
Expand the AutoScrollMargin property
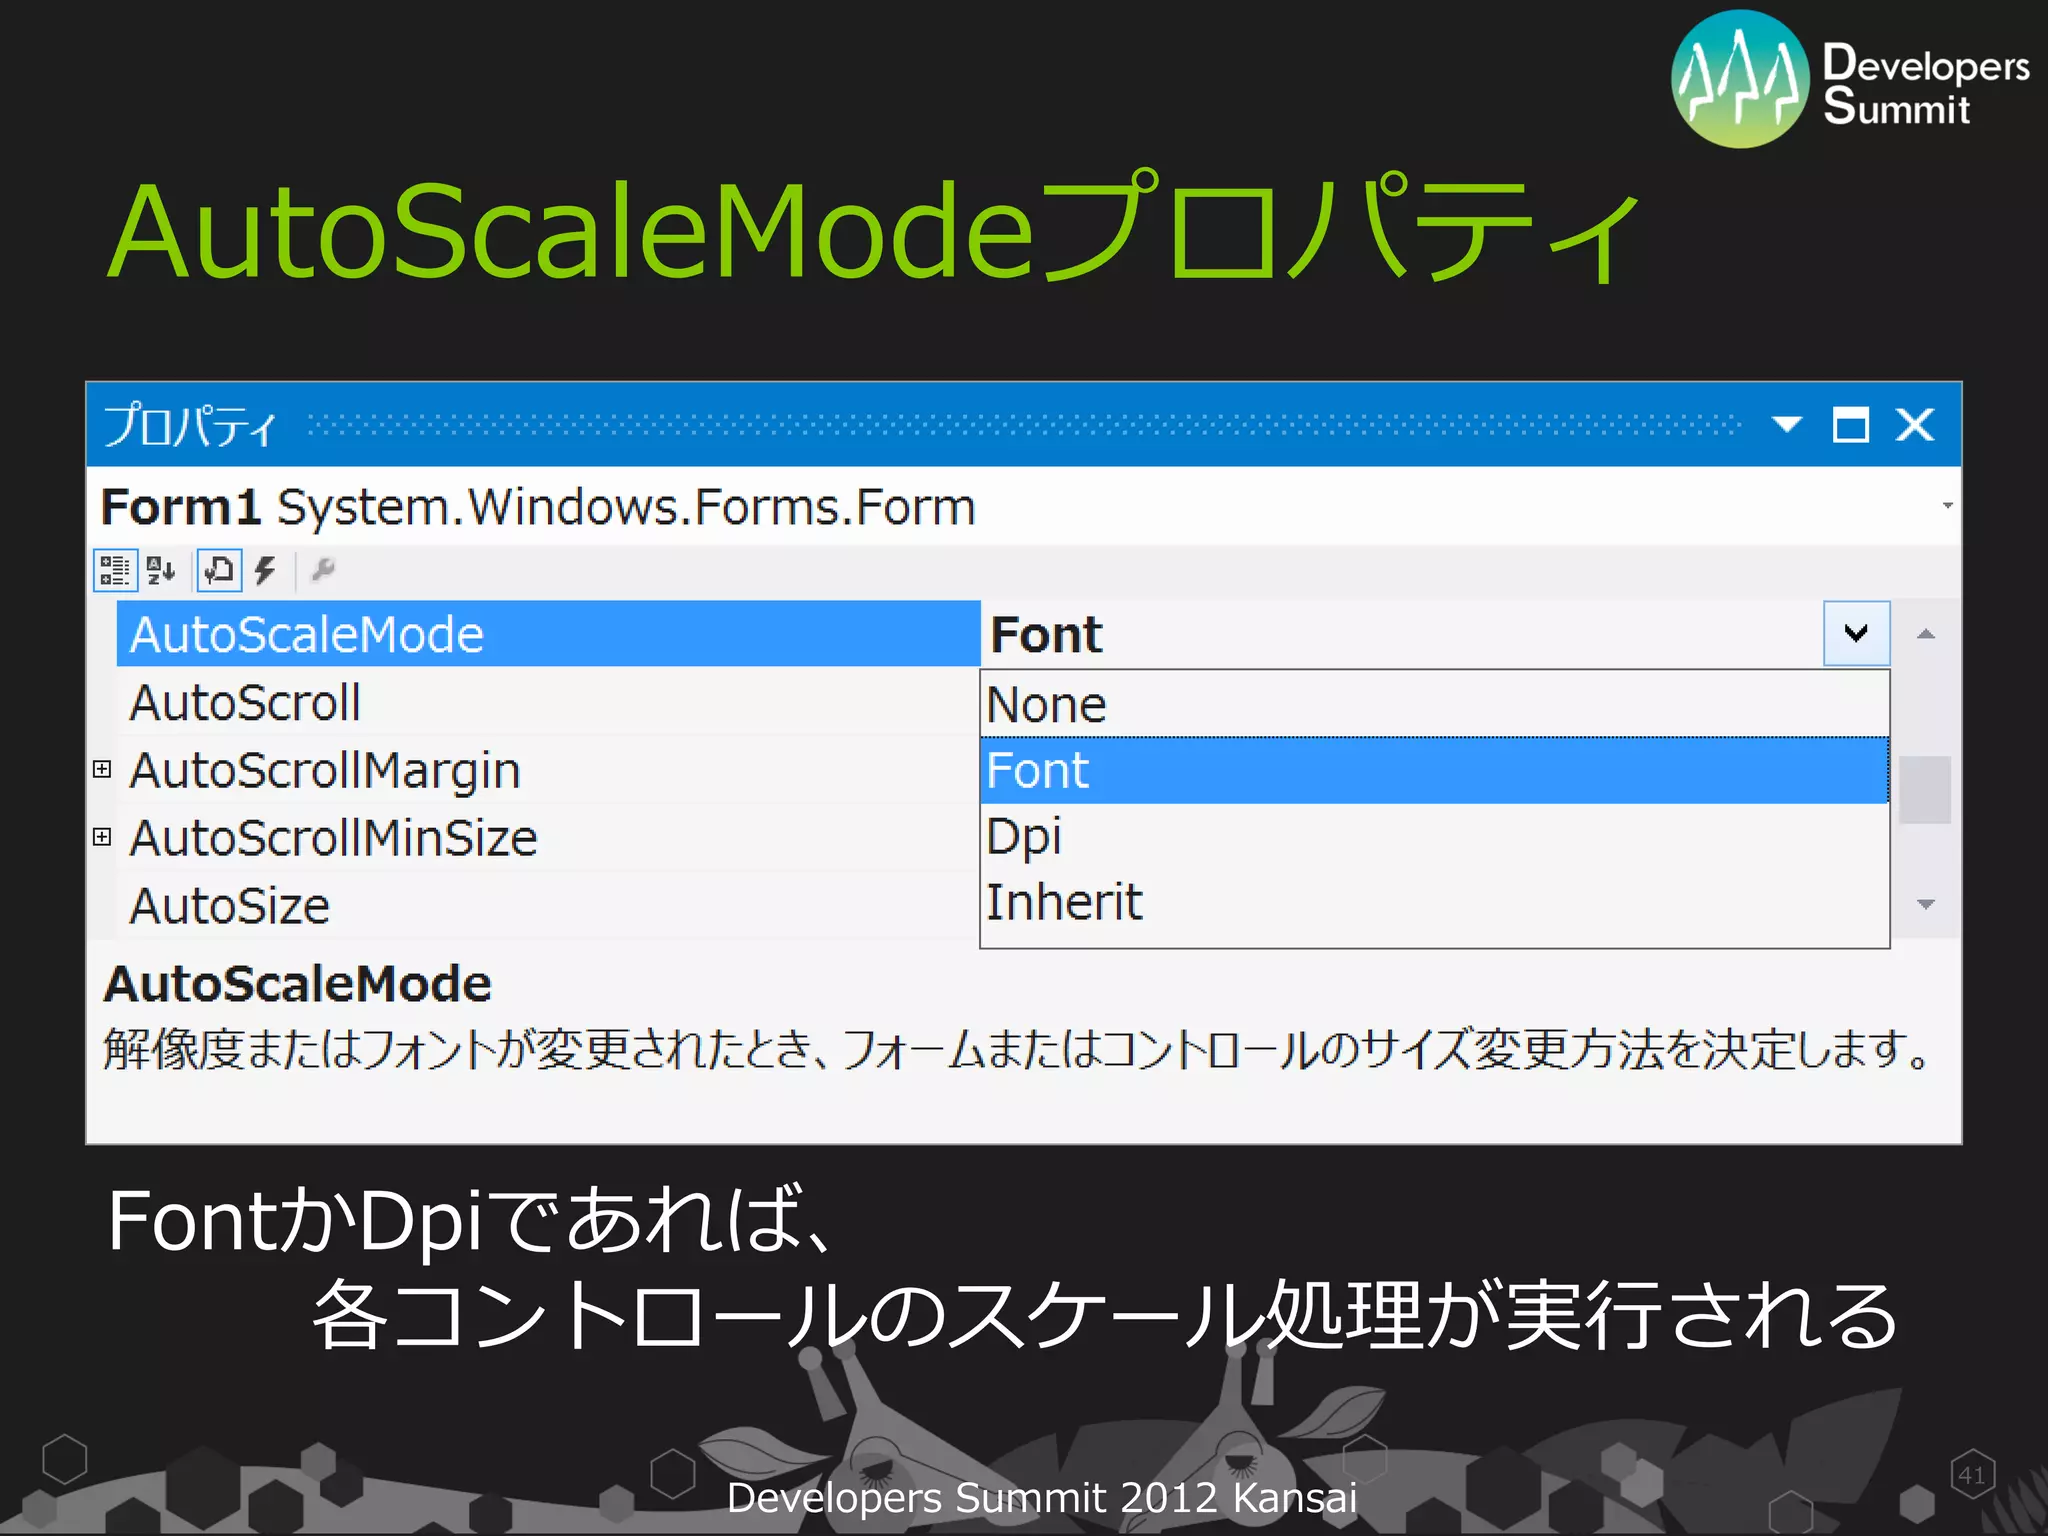click(102, 769)
